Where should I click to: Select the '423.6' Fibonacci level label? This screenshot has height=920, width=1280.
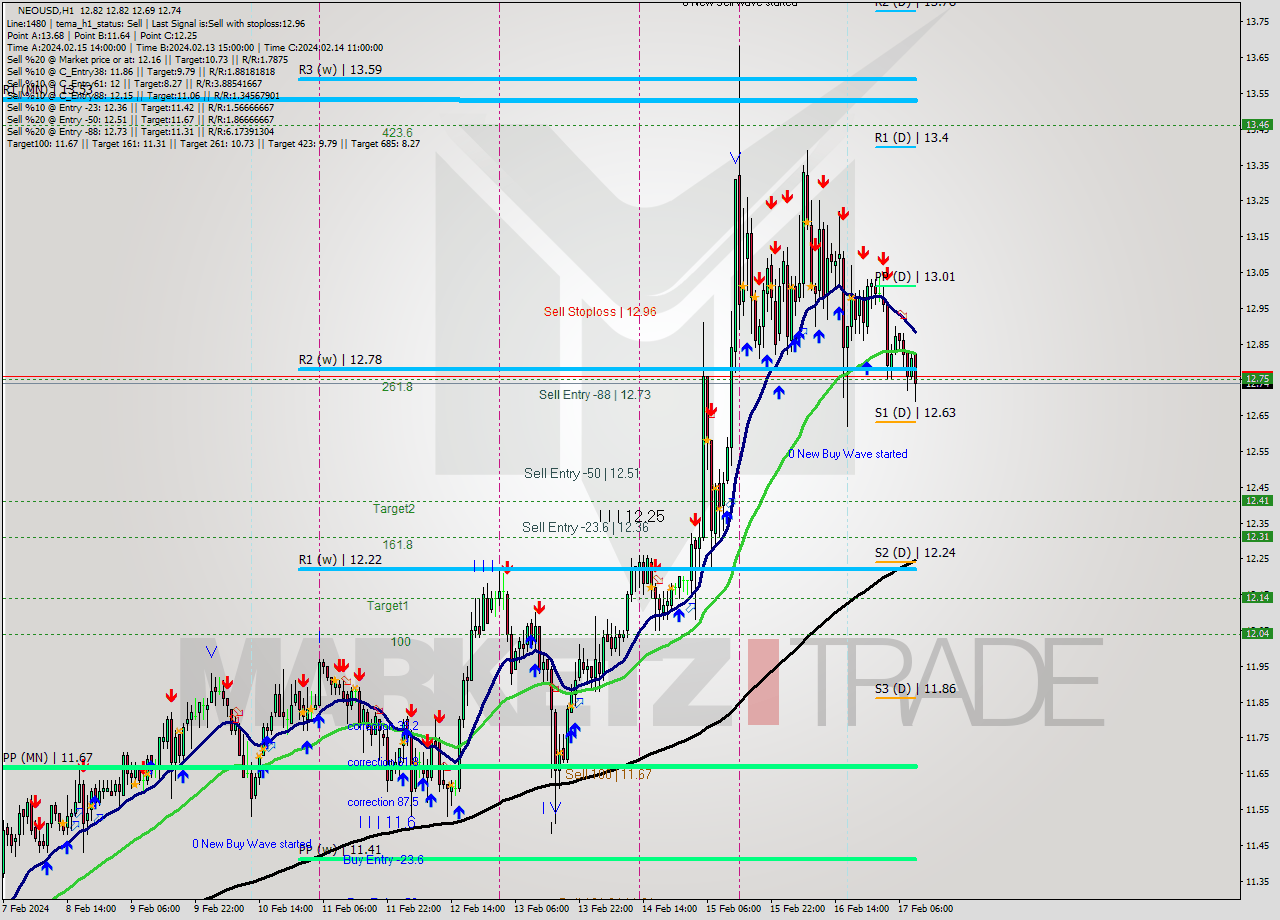click(x=397, y=132)
